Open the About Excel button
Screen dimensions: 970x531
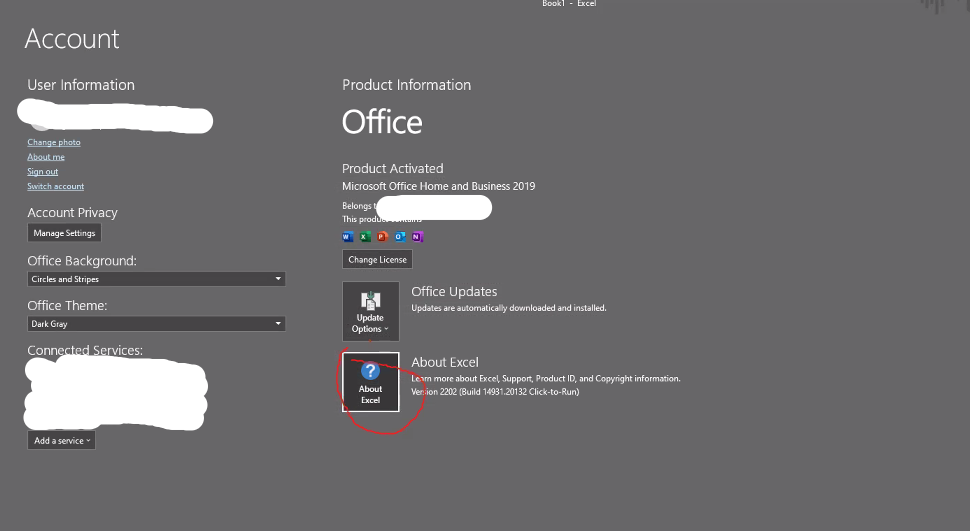(x=371, y=382)
